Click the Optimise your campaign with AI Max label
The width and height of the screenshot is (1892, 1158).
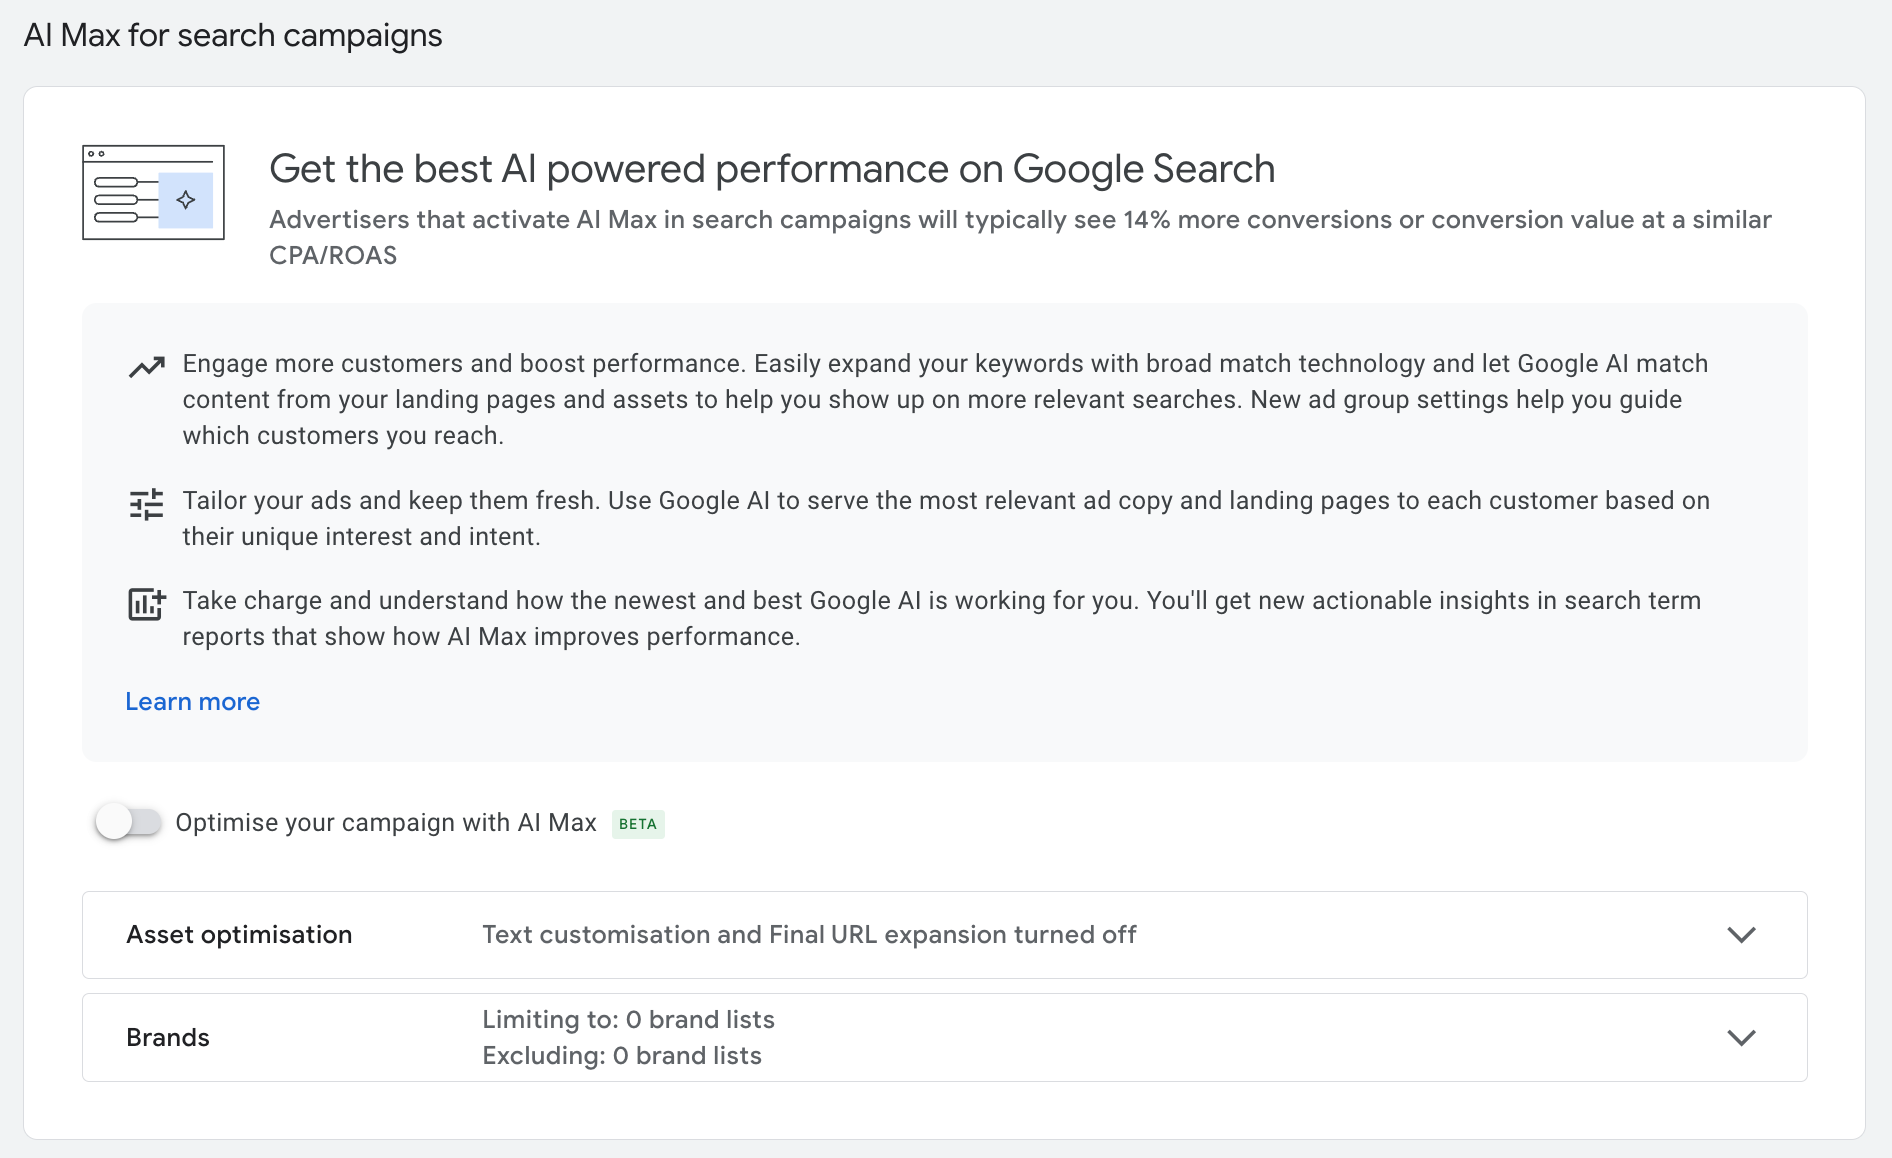point(386,823)
